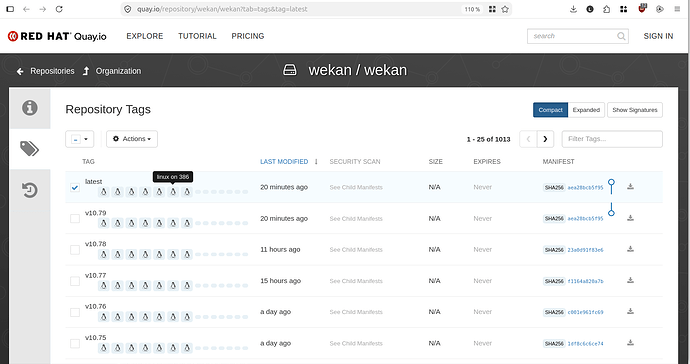Go back in browser history
The height and width of the screenshot is (364, 690).
pos(26,9)
